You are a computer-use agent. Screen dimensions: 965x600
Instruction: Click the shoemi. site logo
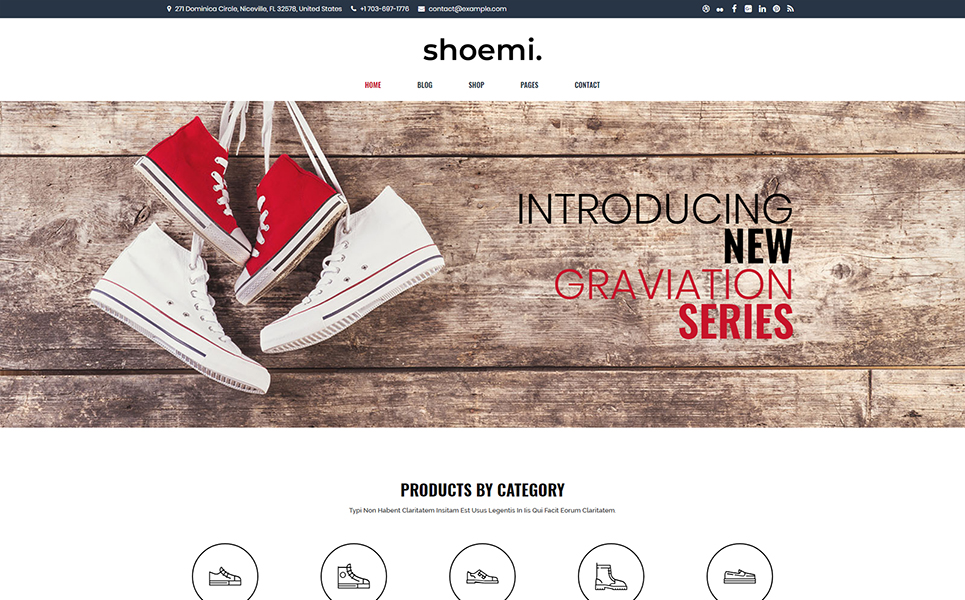[482, 50]
